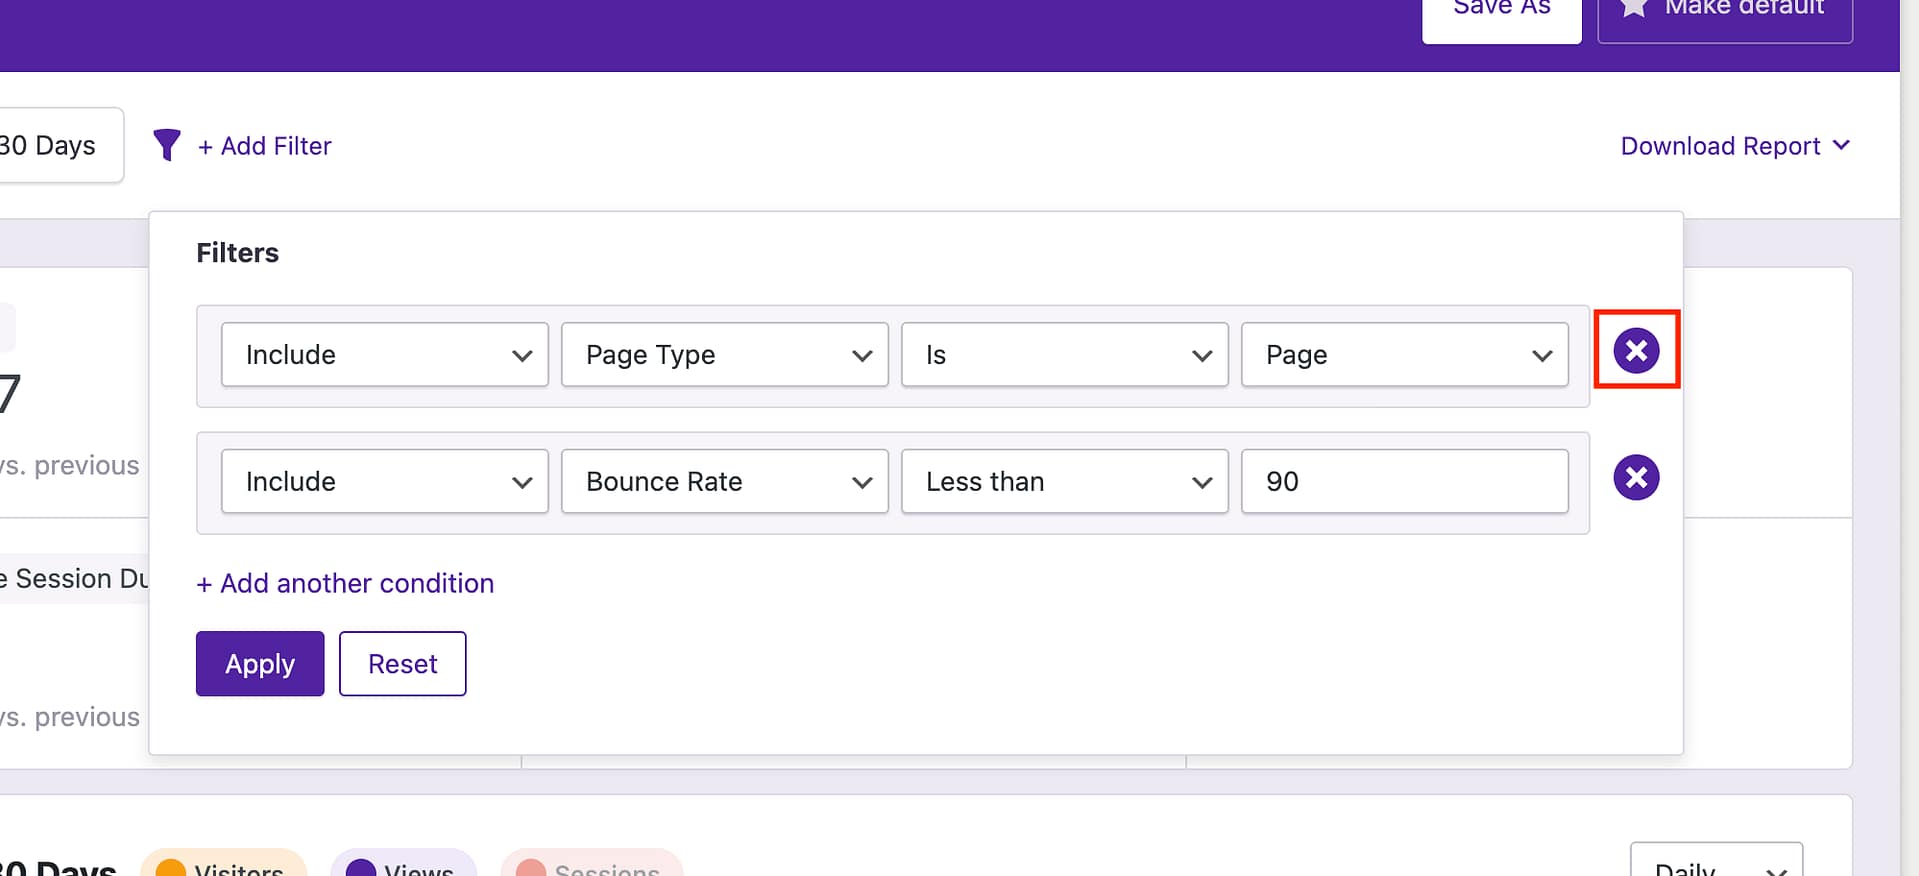
Task: Click the funnel filter icon
Action: 167,145
